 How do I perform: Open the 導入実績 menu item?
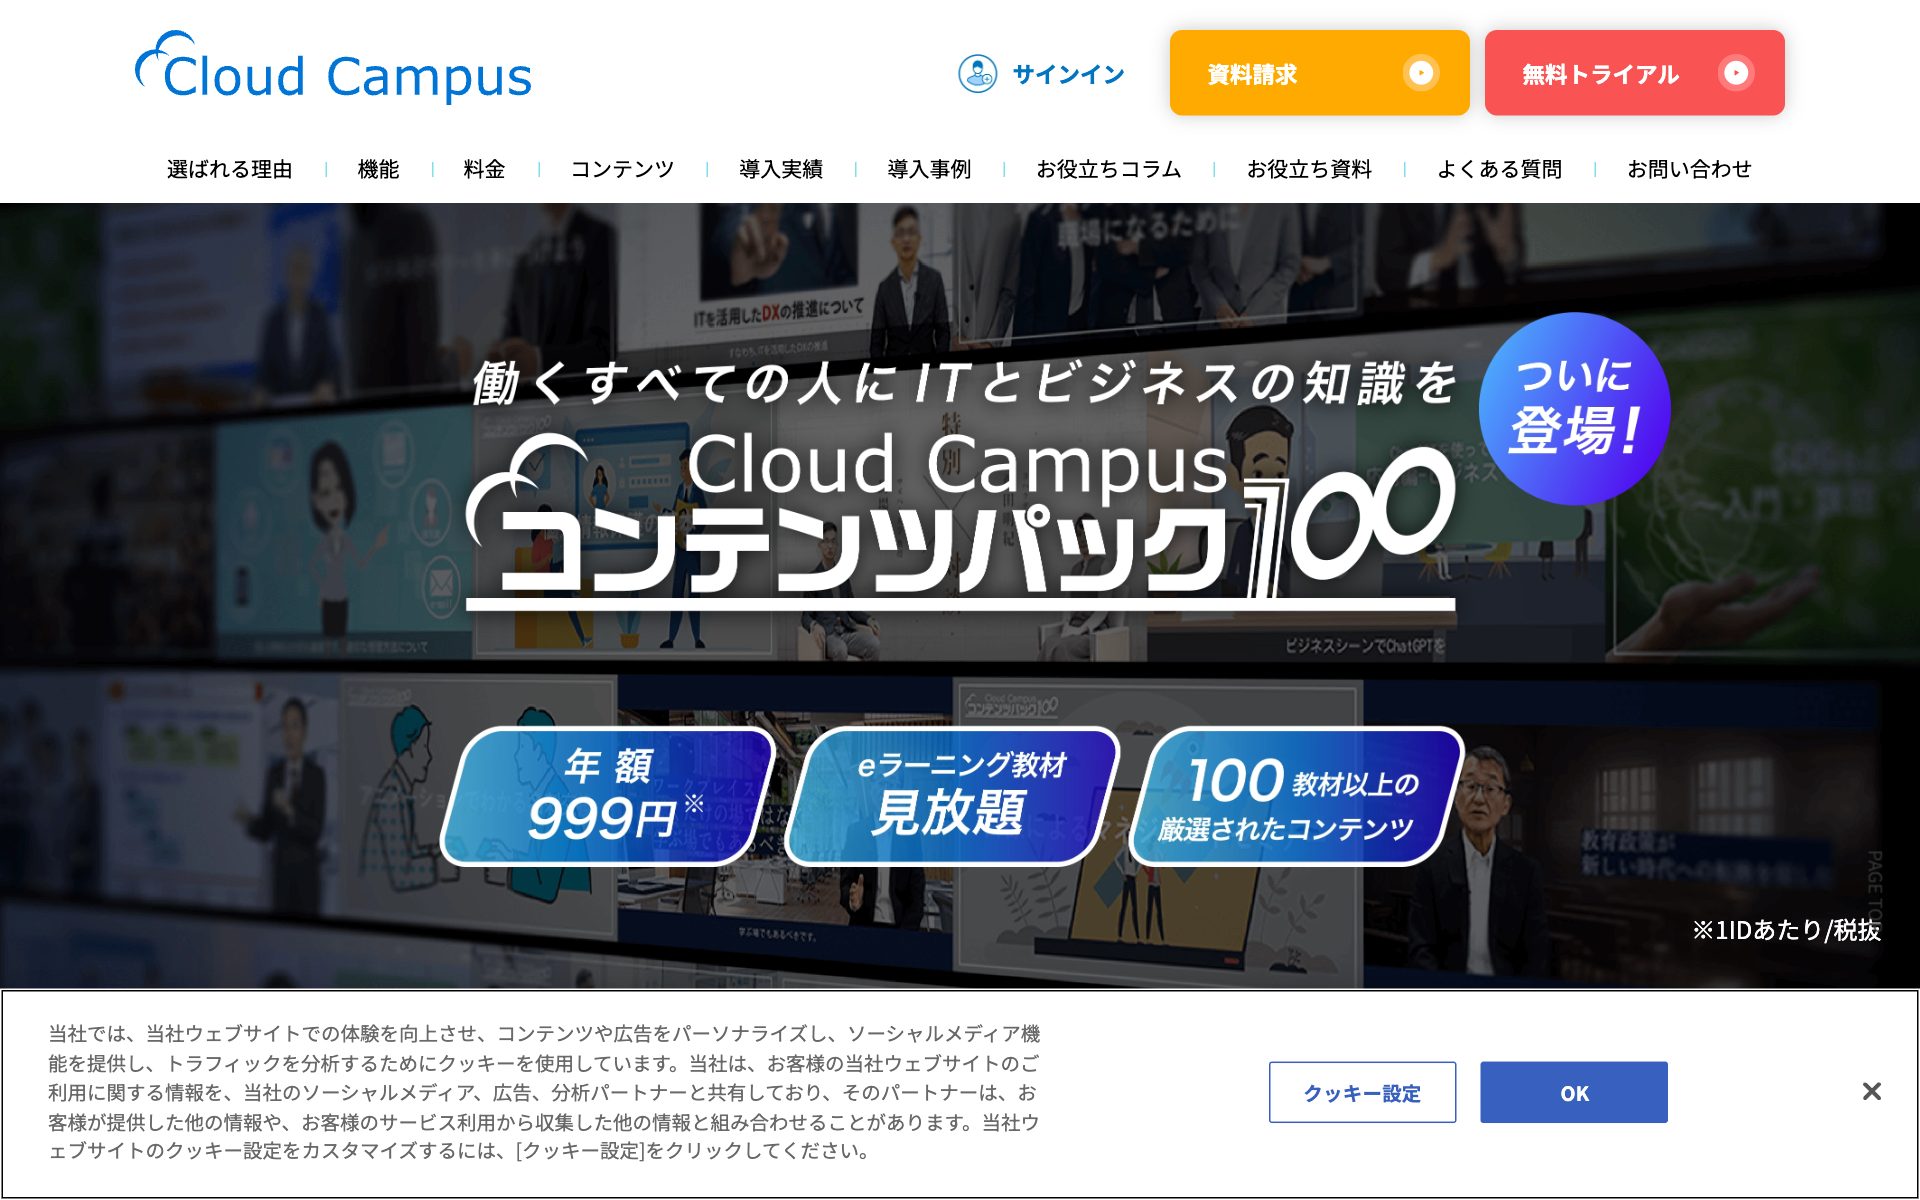click(x=781, y=169)
